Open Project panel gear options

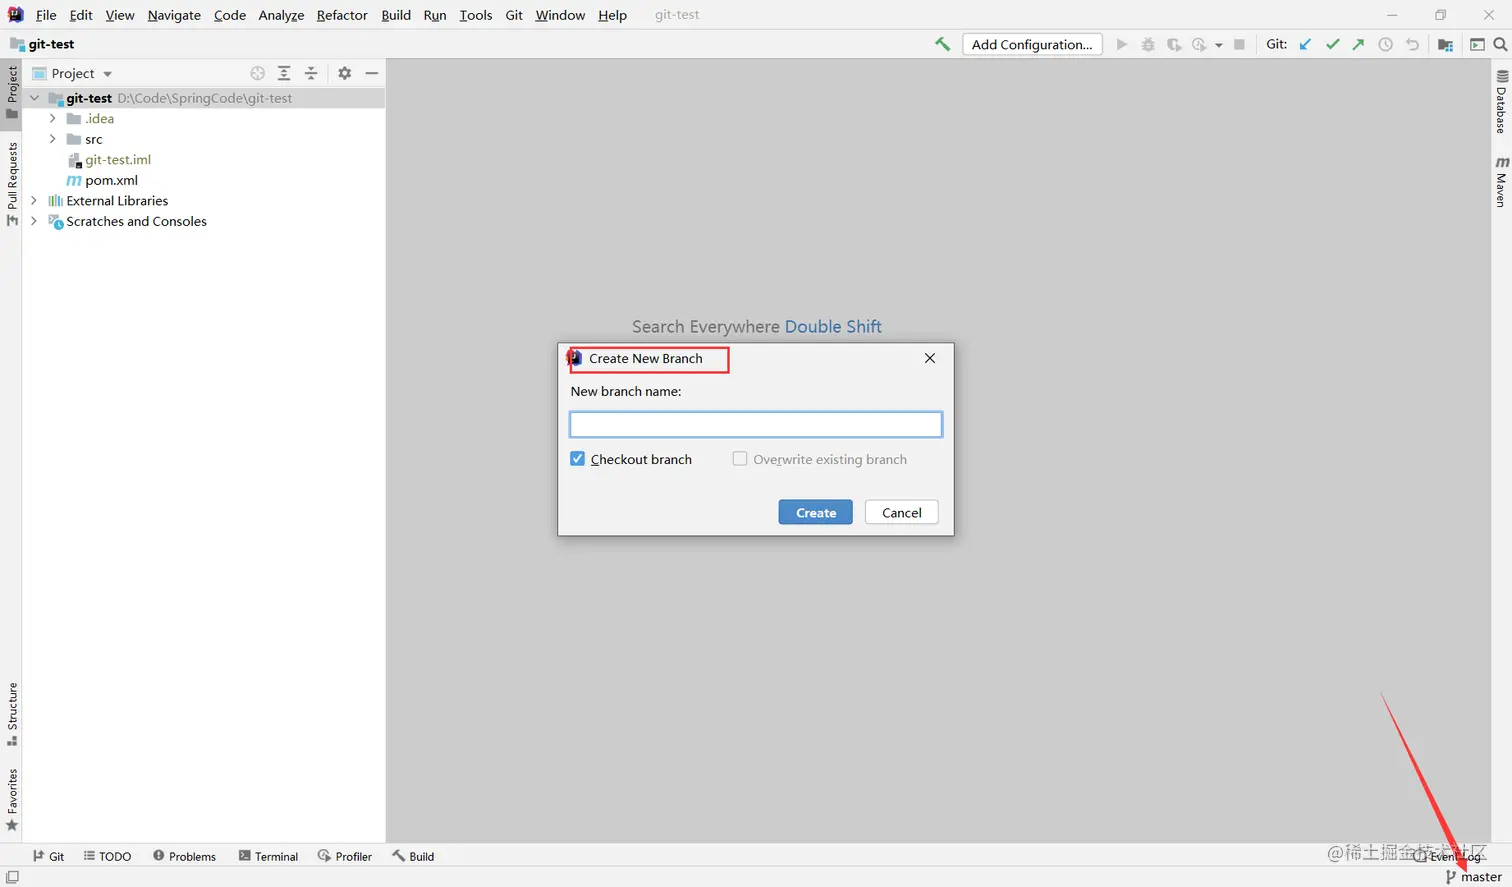pyautogui.click(x=344, y=73)
